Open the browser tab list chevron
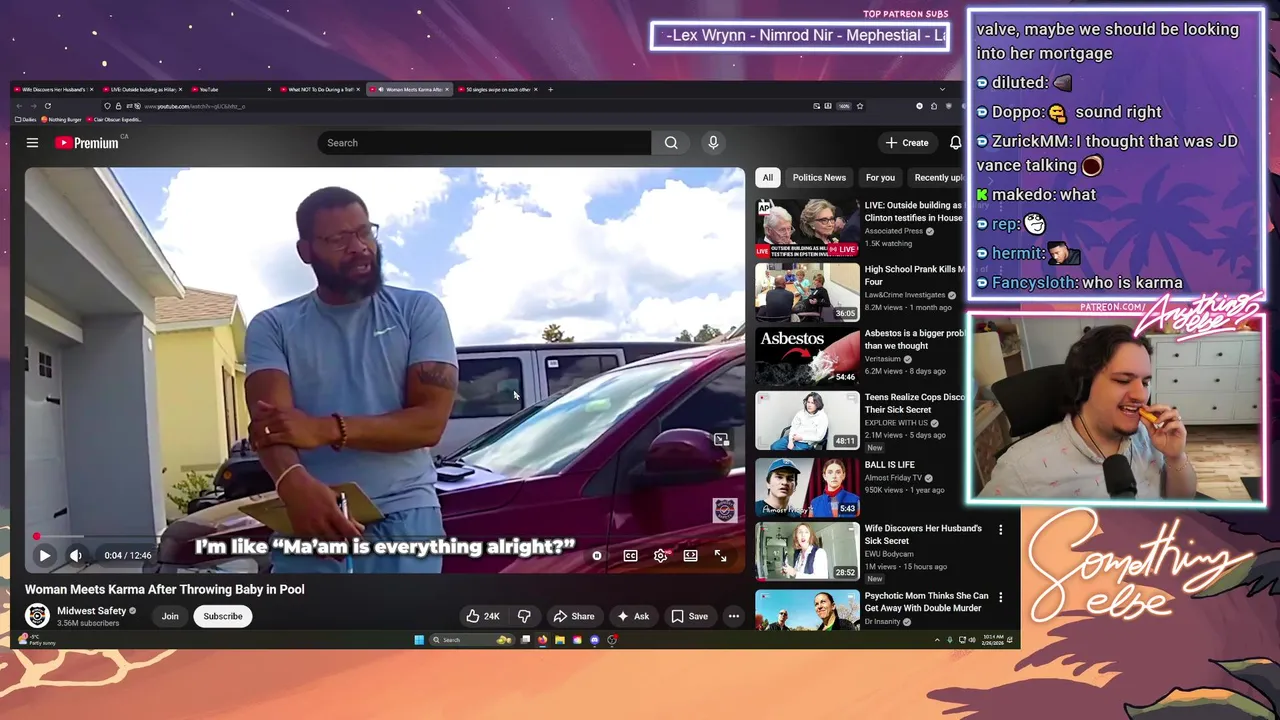Viewport: 1280px width, 720px height. click(942, 89)
